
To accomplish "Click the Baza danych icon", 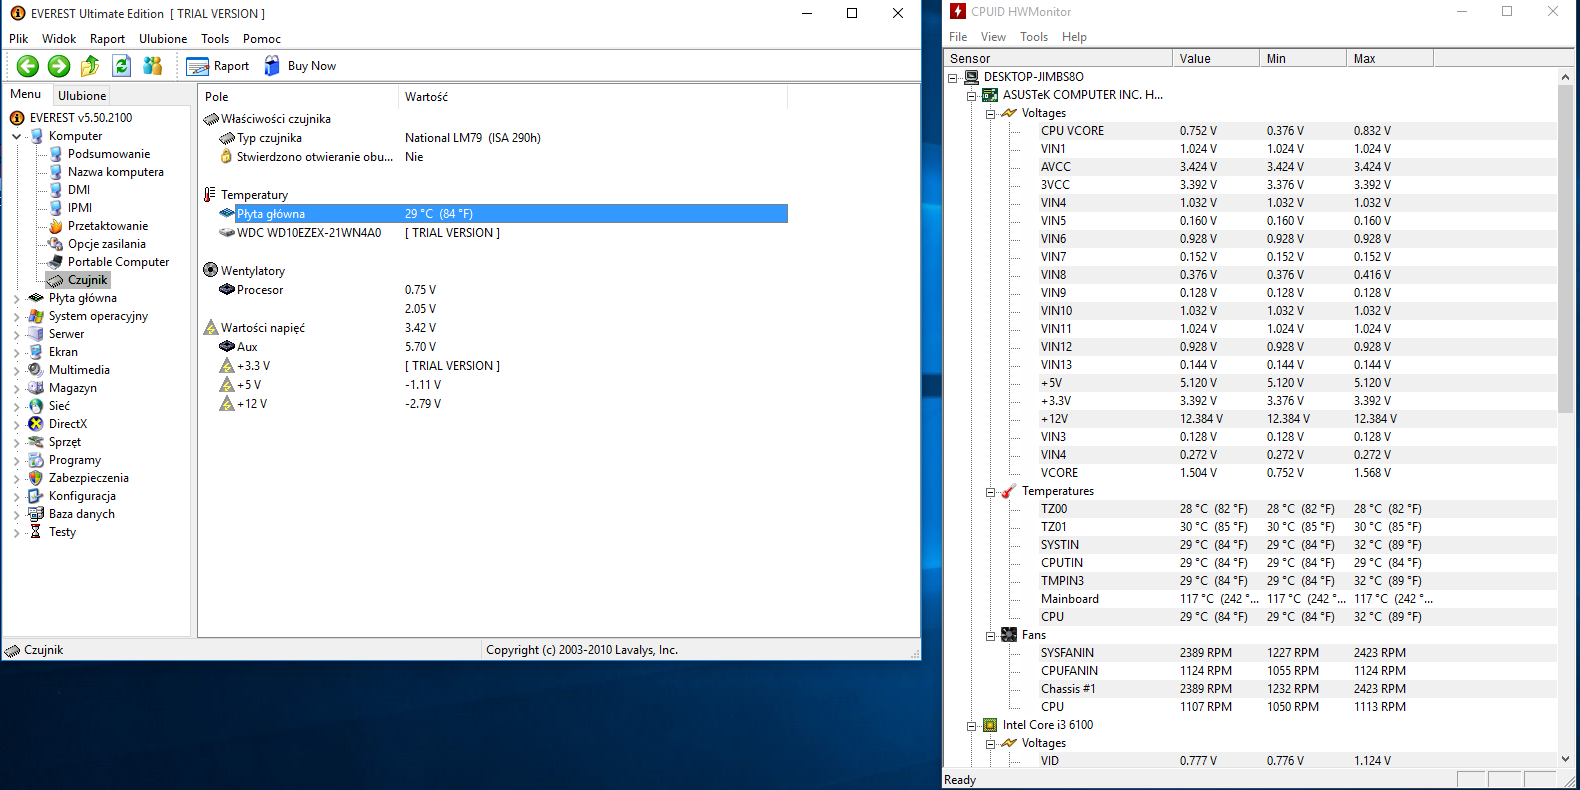I will 36,514.
